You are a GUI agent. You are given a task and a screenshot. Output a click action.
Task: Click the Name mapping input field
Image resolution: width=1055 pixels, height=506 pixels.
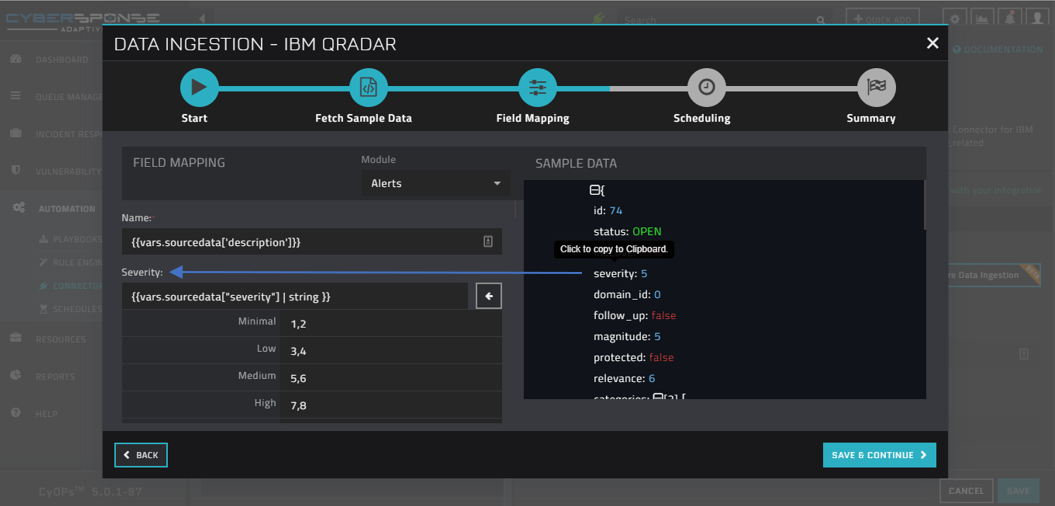300,242
